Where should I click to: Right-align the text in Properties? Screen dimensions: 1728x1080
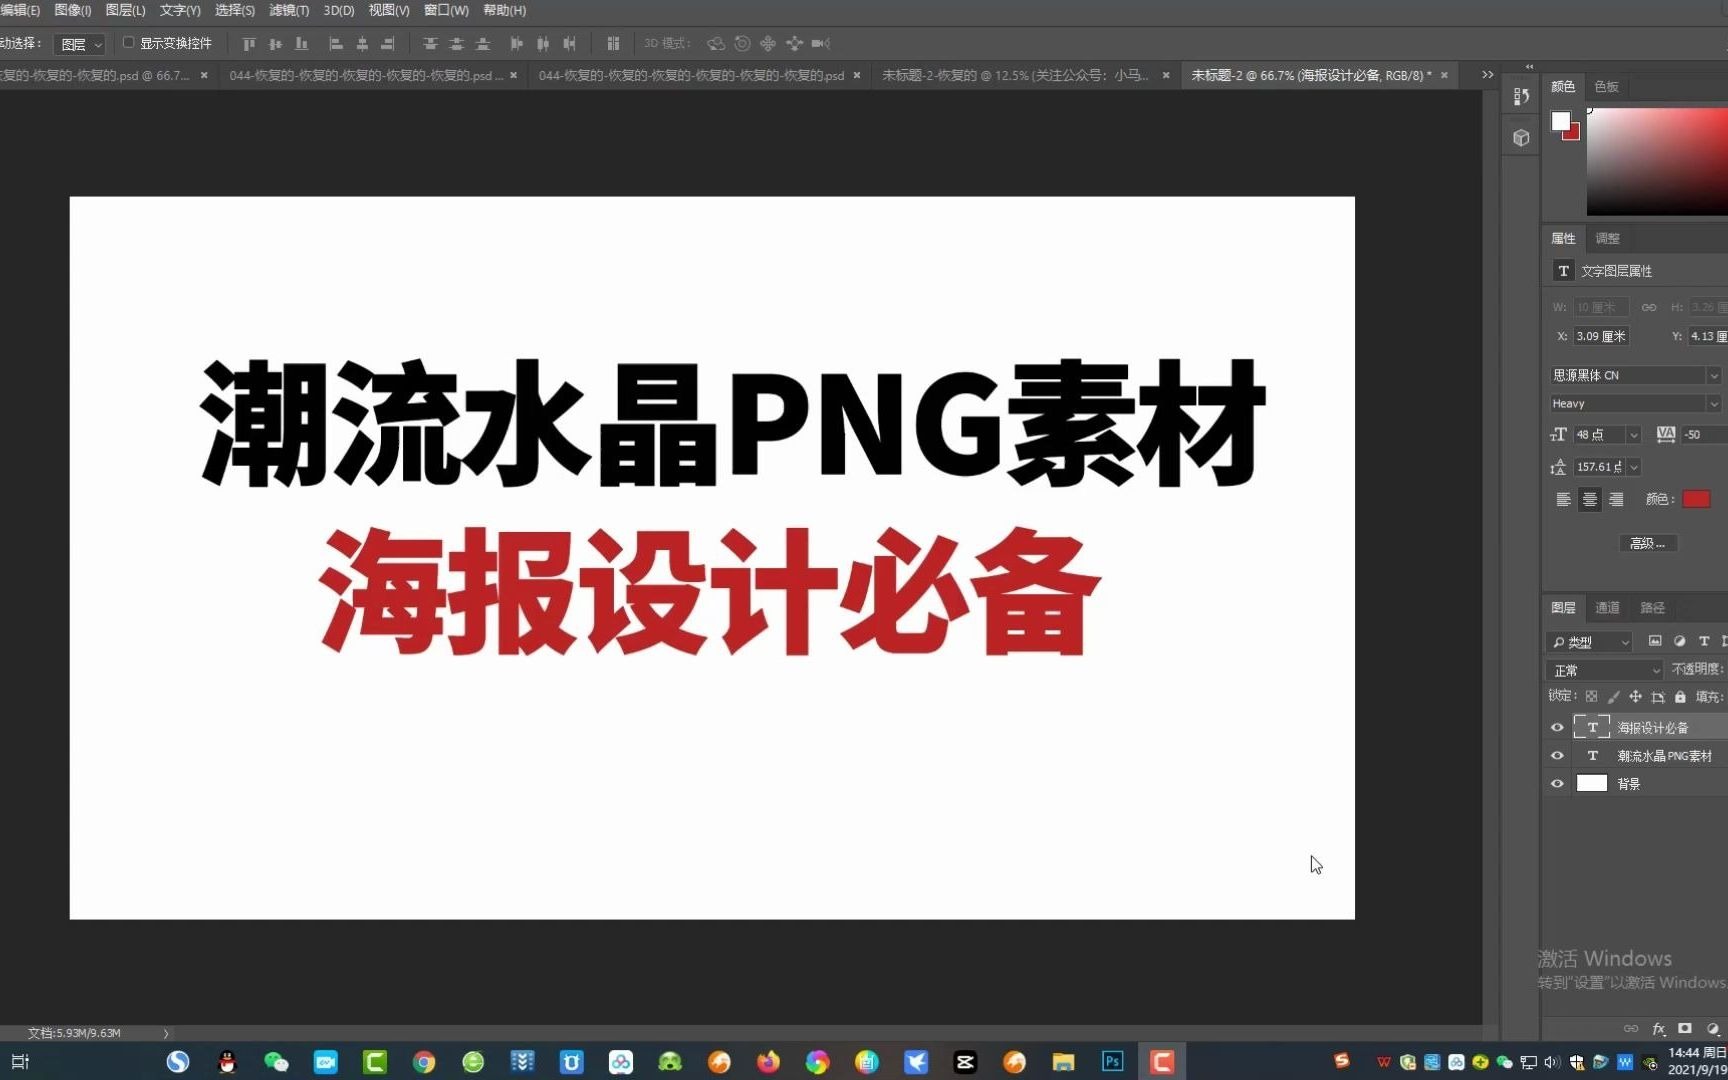point(1615,500)
